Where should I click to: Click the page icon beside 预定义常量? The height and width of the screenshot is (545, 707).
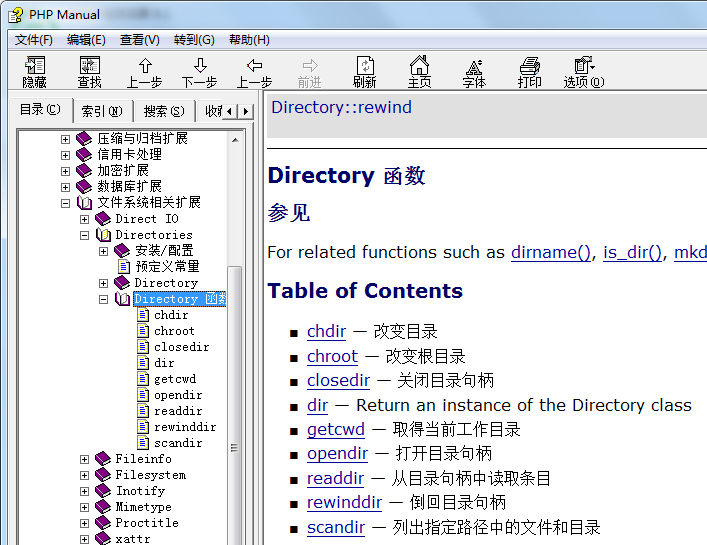(124, 266)
